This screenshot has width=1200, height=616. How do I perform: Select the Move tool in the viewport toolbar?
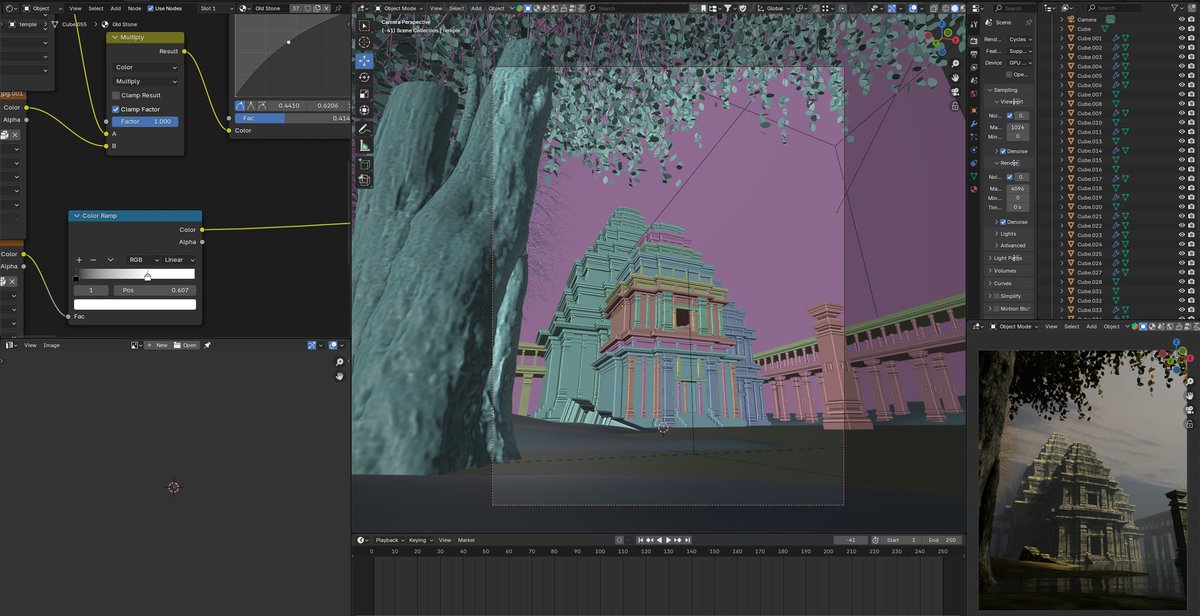pos(364,60)
